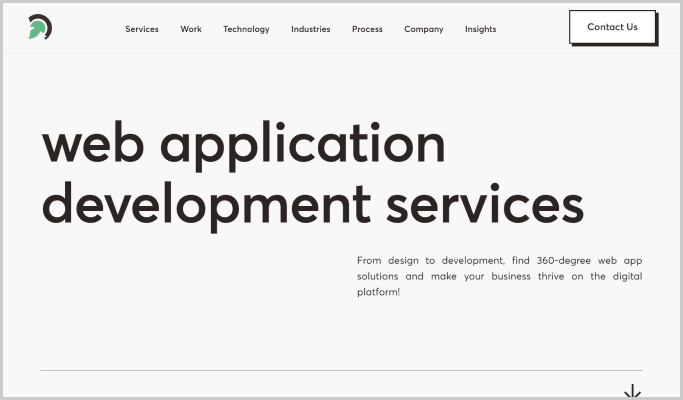Click the word "web" in the headline
683x400 pixels.
point(92,145)
